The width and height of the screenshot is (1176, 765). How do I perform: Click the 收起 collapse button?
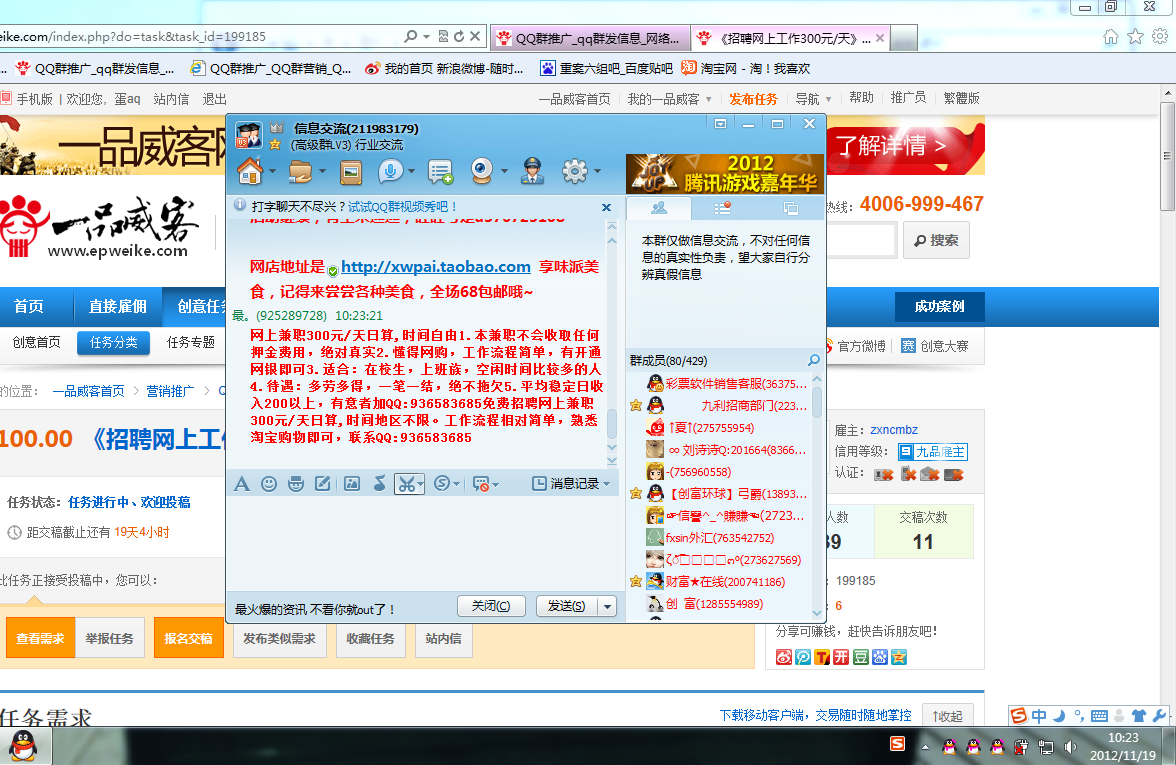(x=947, y=716)
